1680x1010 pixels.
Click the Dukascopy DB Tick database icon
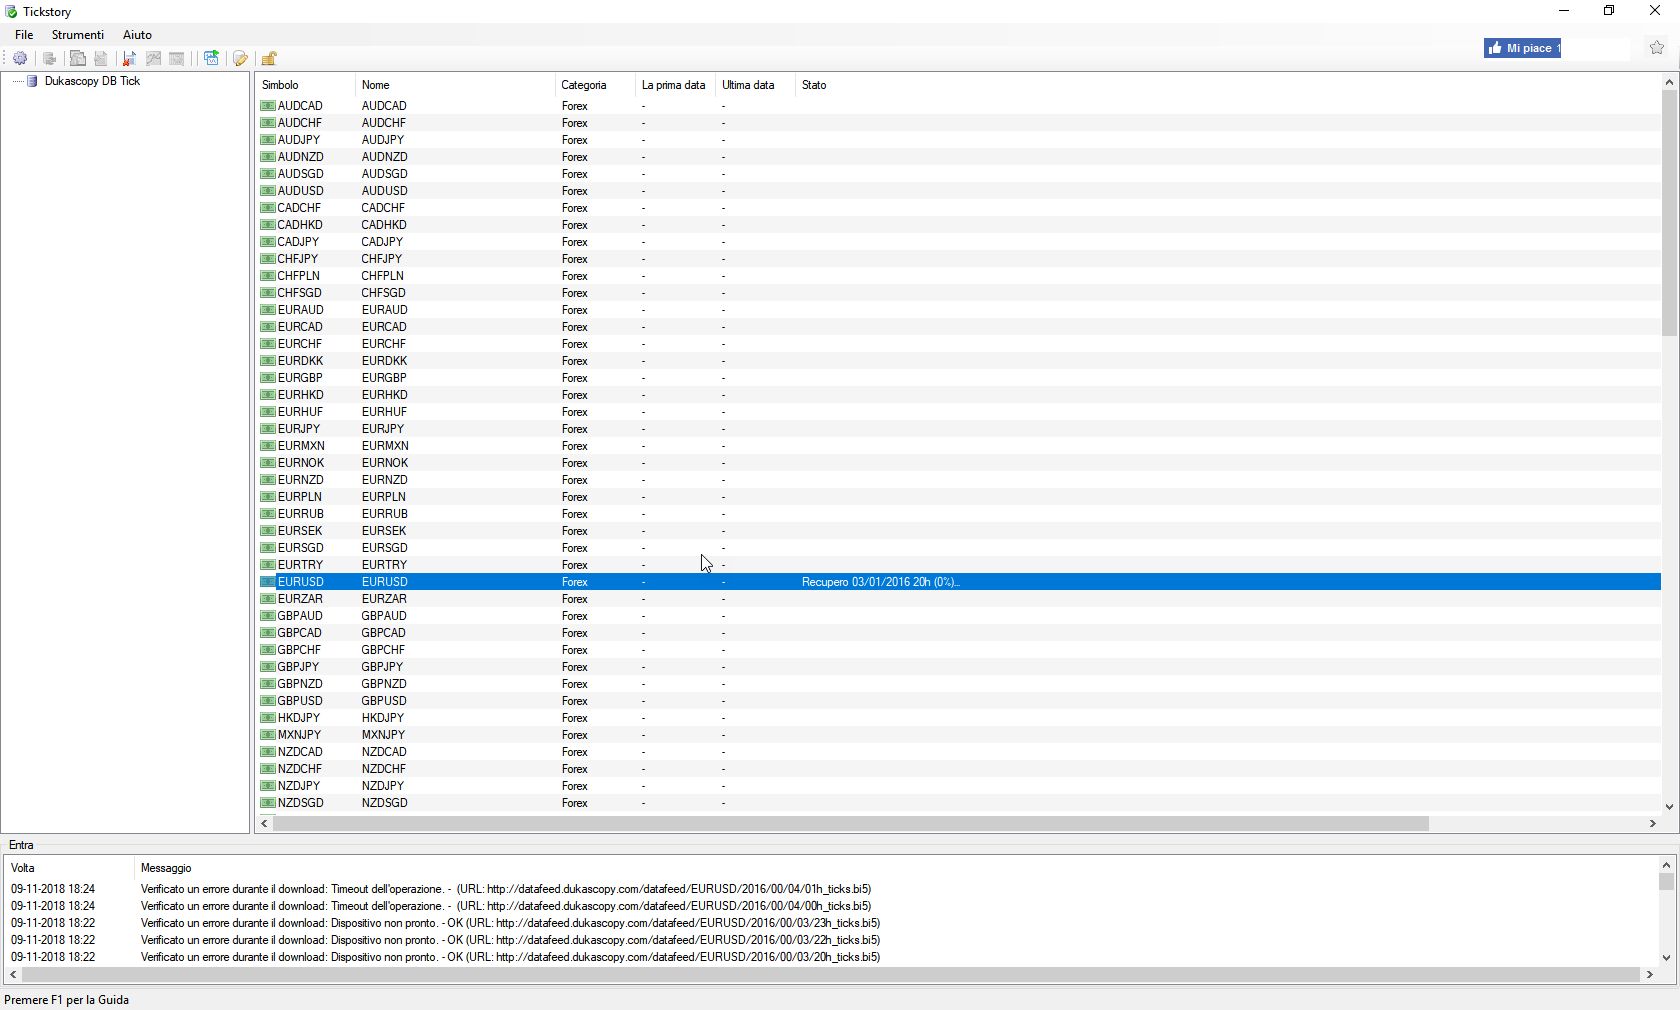click(x=32, y=81)
